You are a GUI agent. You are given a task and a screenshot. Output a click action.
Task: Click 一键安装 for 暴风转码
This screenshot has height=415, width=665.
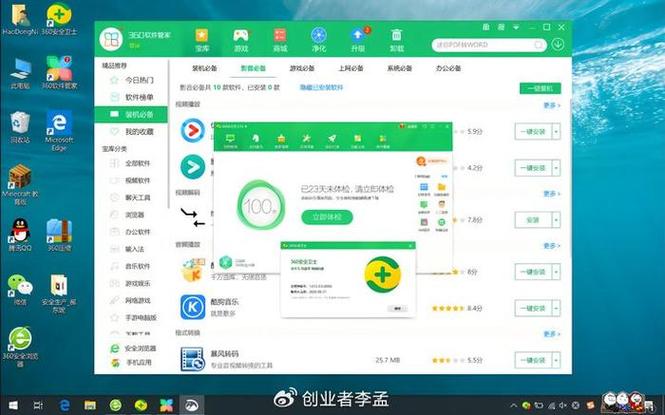(533, 360)
